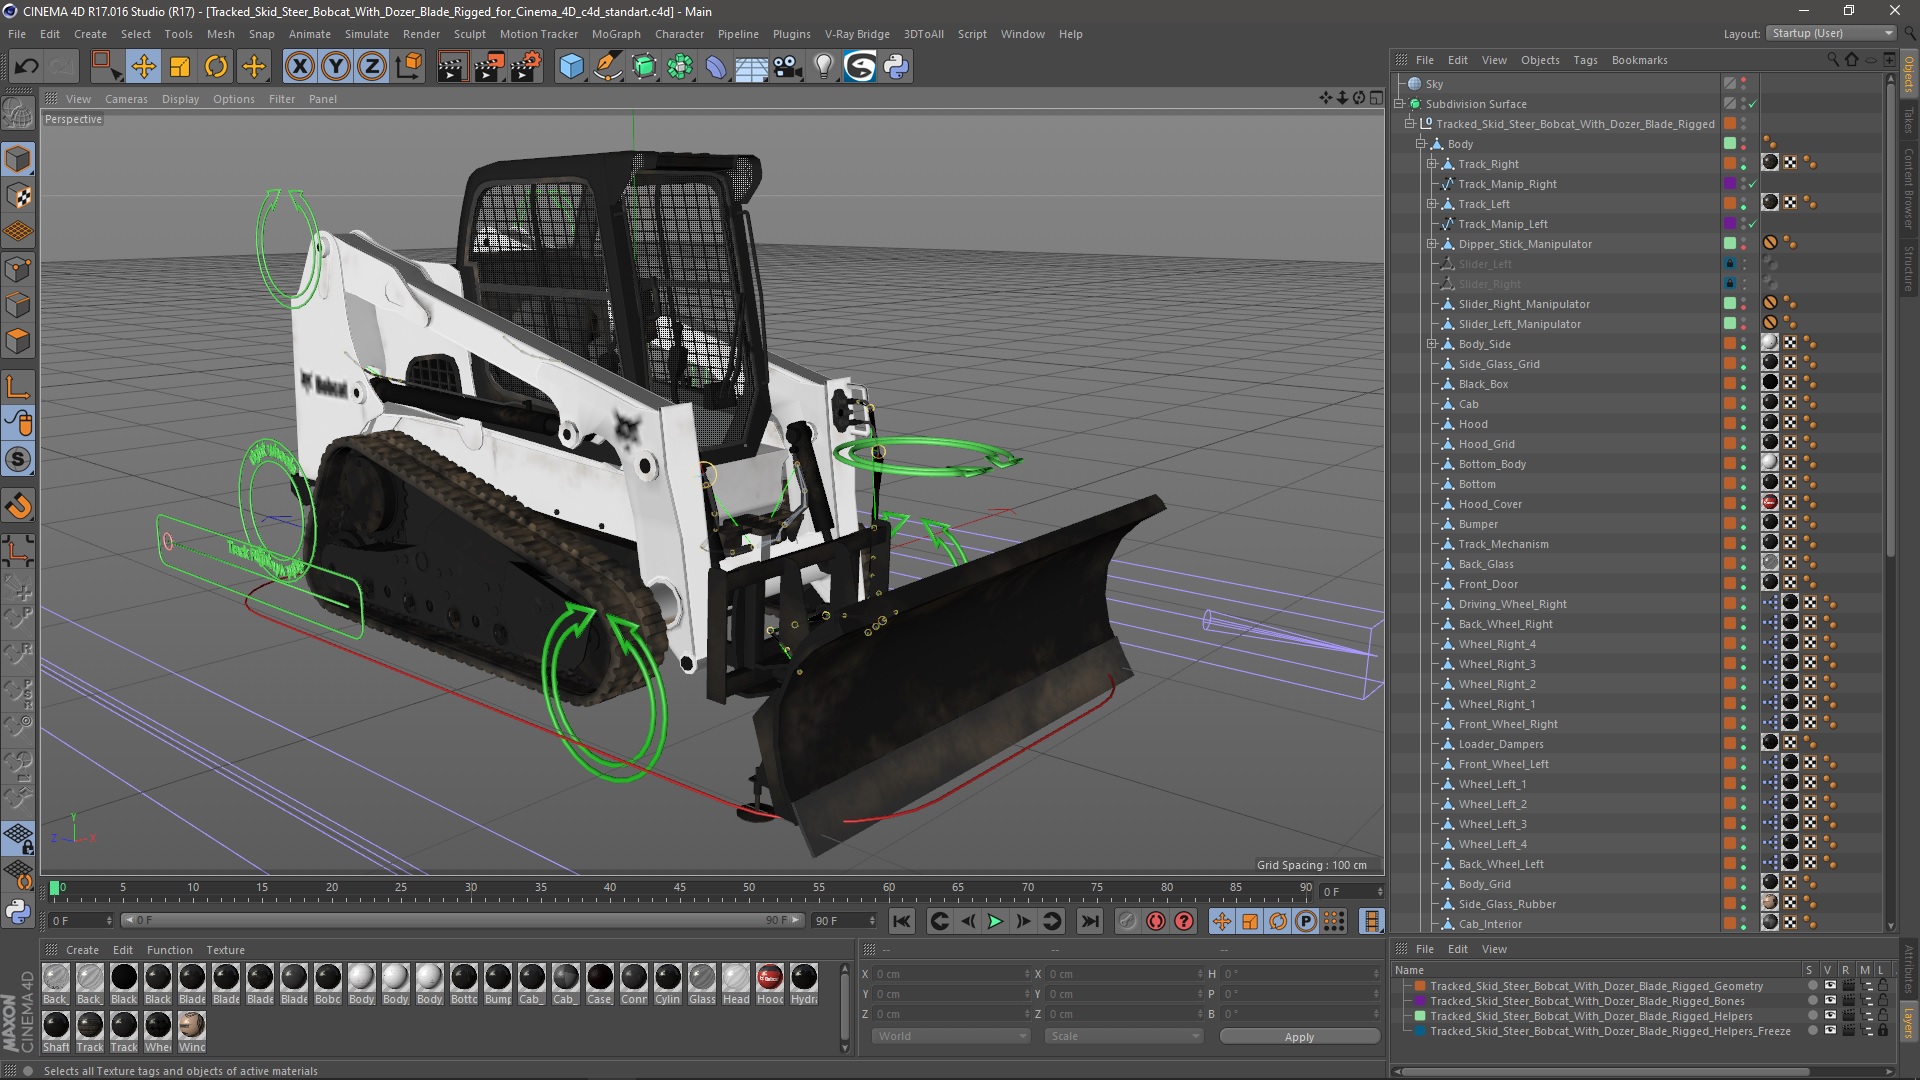Activate the Scale tool
1920x1080 pixels.
click(180, 67)
